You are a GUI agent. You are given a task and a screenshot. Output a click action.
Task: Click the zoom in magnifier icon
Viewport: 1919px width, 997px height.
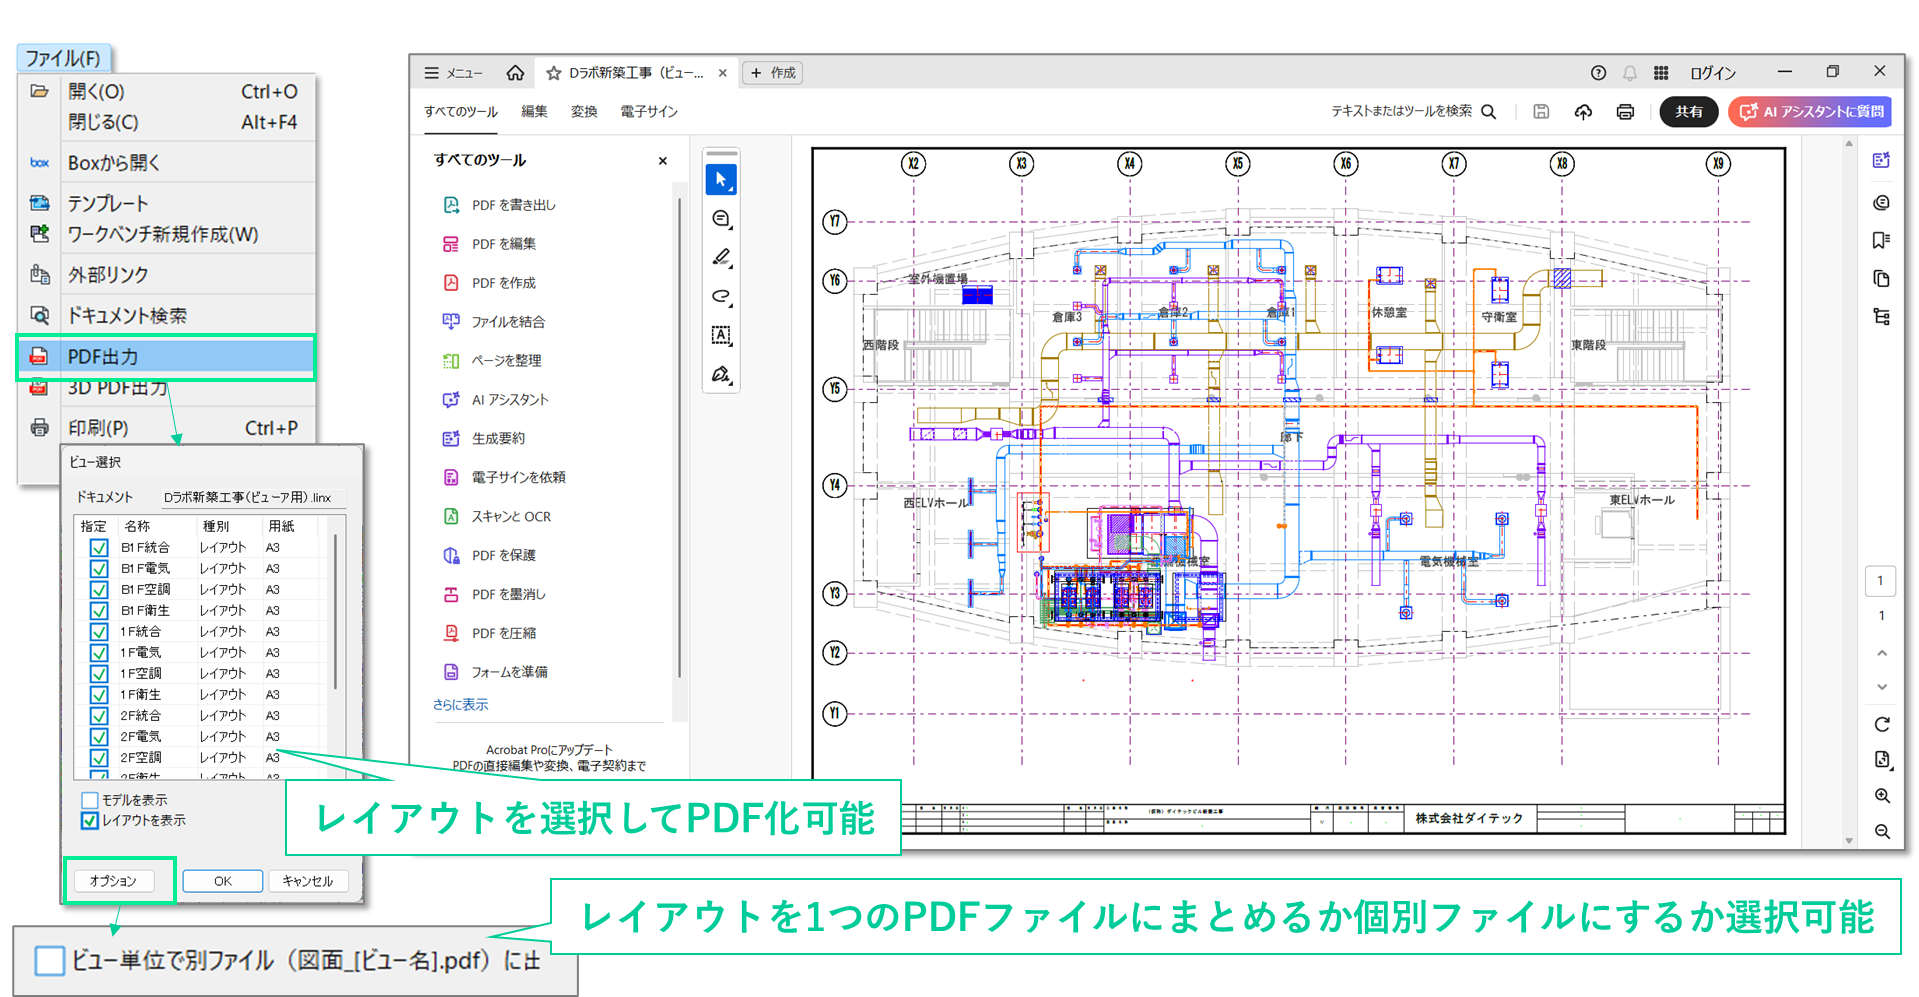pyautogui.click(x=1882, y=796)
